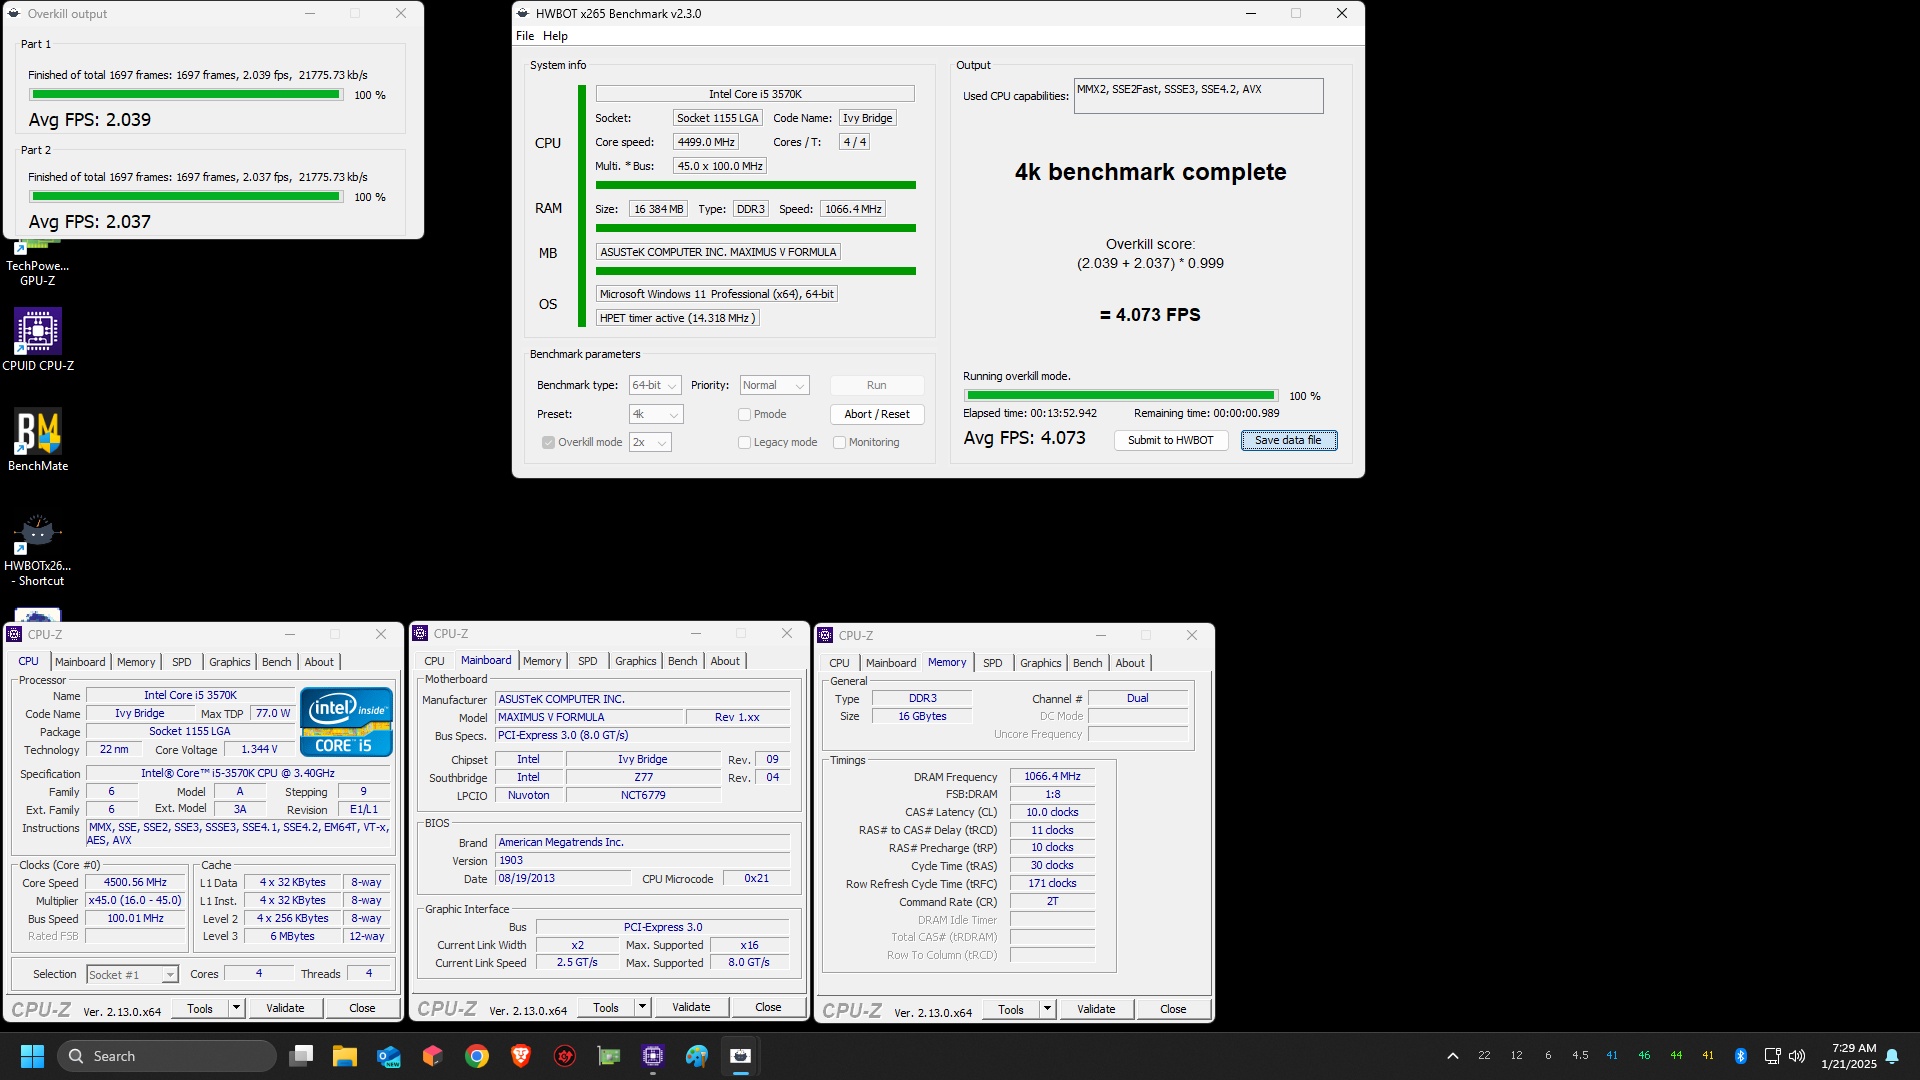Open Task View from the taskbar
The width and height of the screenshot is (1920, 1080).
pos(301,1056)
